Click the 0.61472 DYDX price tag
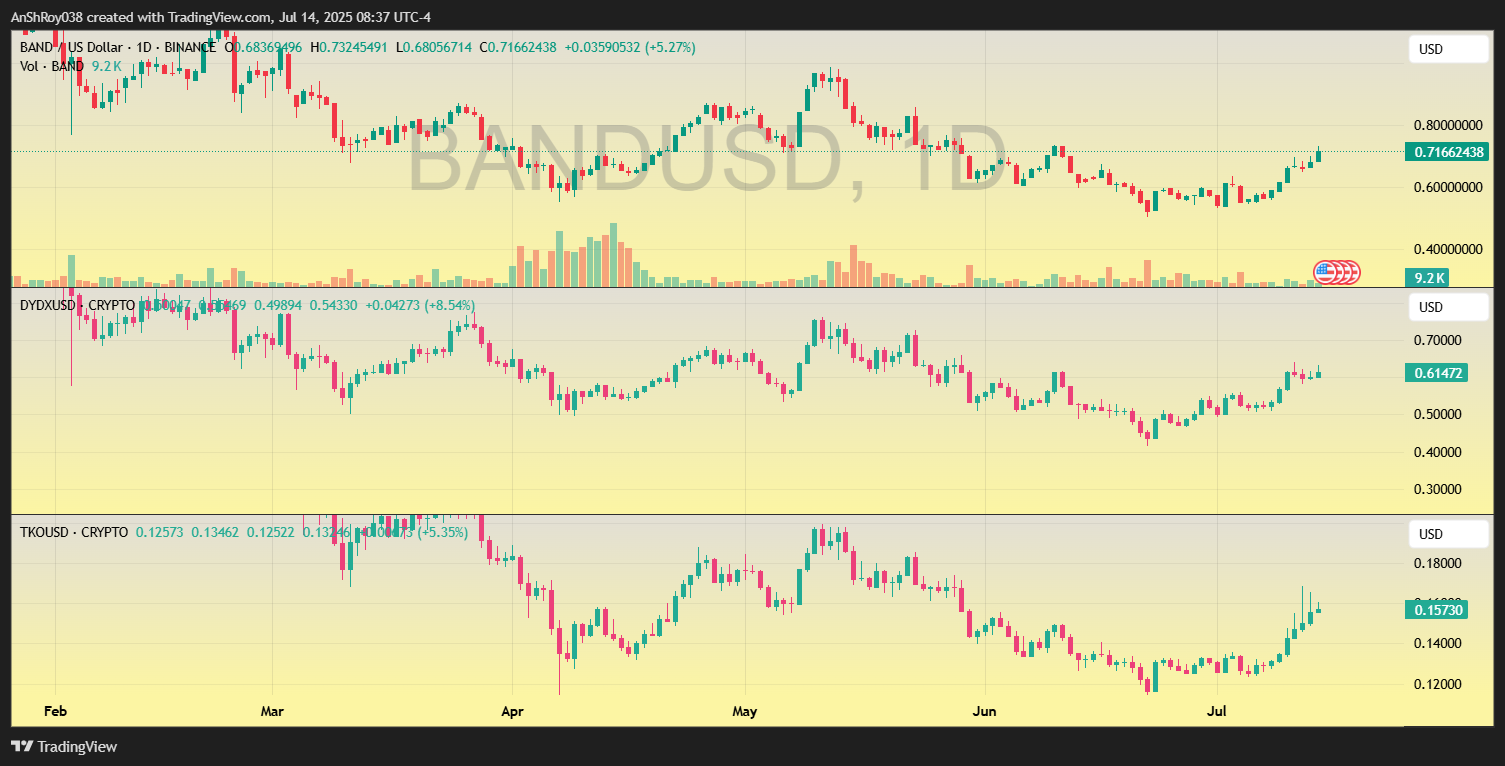 [1440, 373]
